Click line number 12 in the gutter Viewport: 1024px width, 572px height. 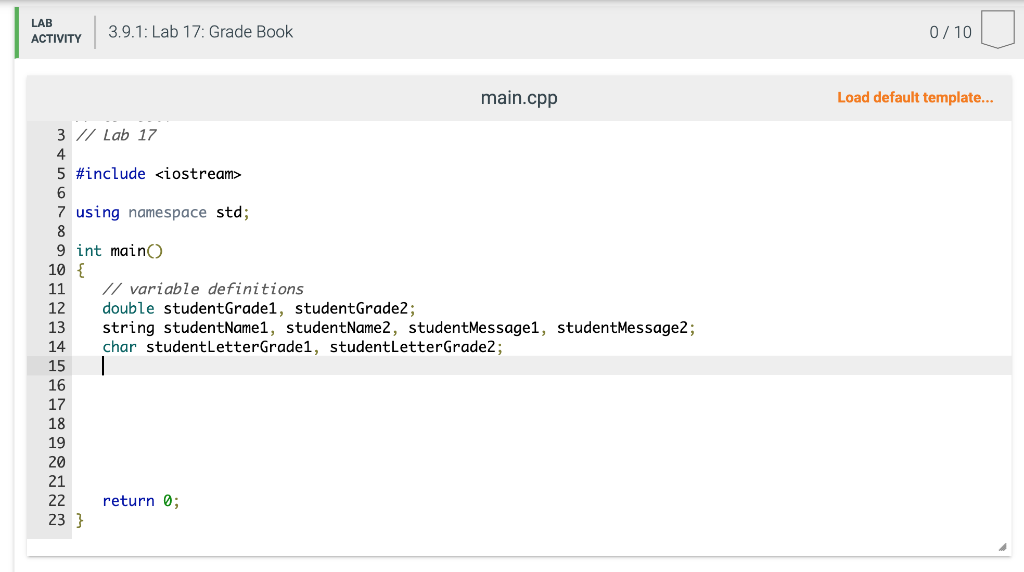[x=57, y=309]
